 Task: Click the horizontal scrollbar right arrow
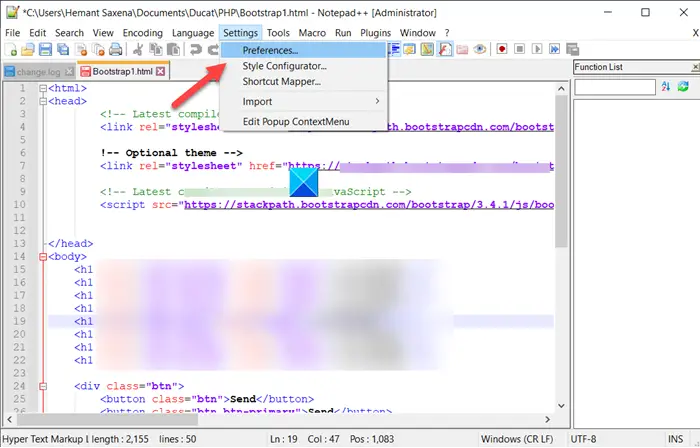tap(547, 419)
